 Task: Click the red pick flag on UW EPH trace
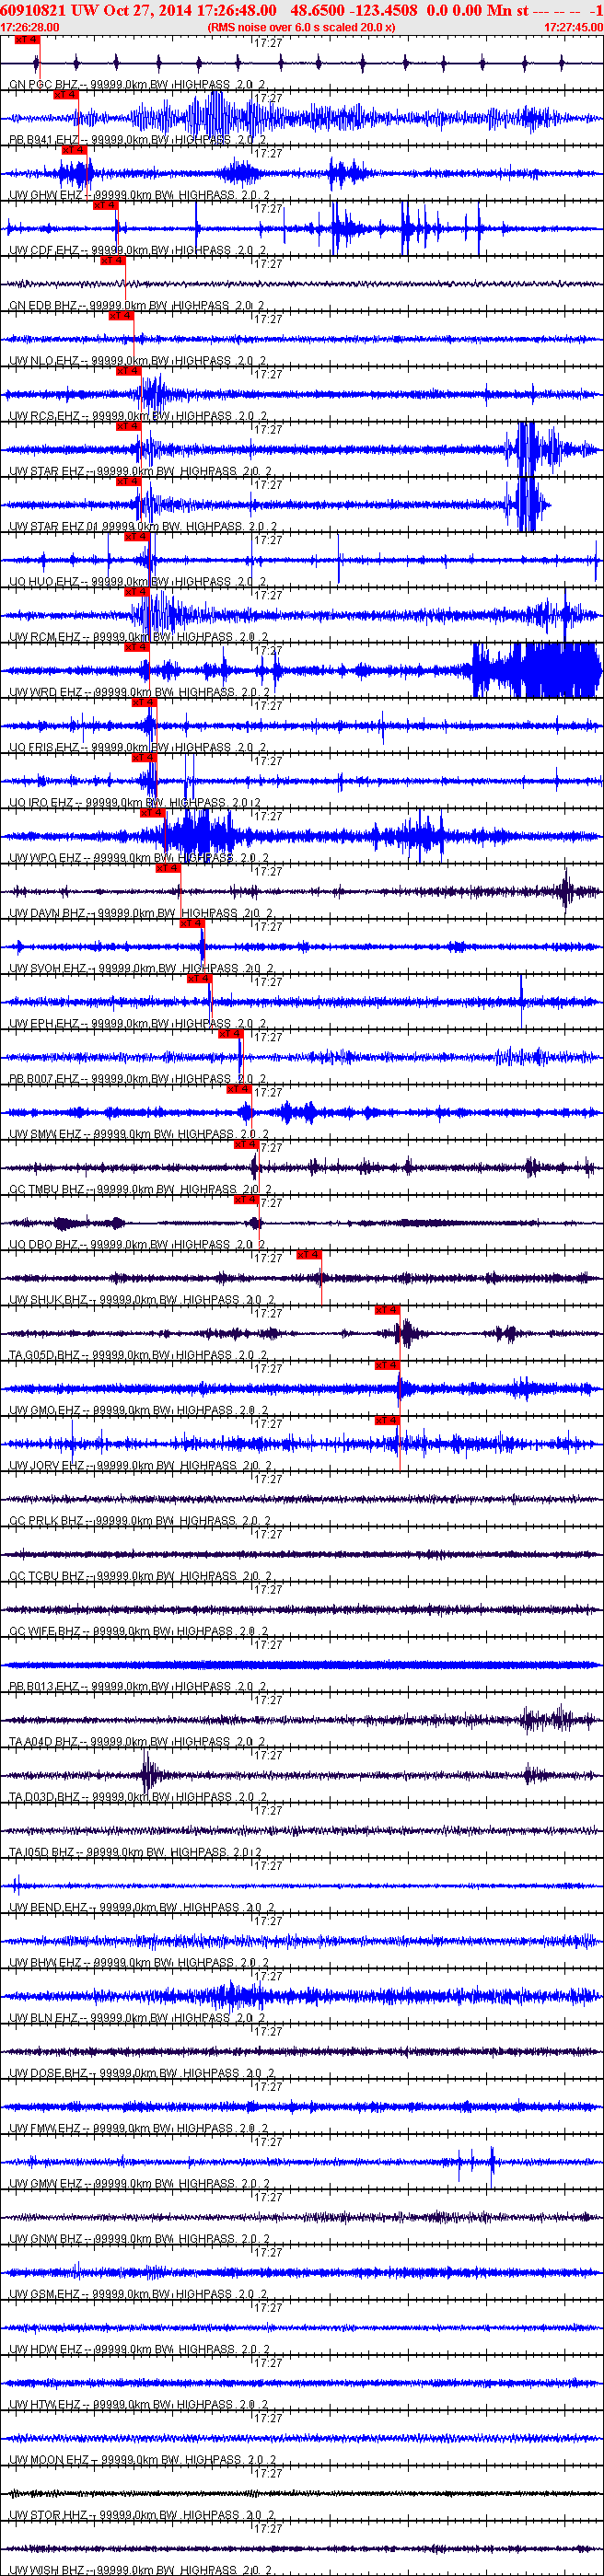(199, 978)
